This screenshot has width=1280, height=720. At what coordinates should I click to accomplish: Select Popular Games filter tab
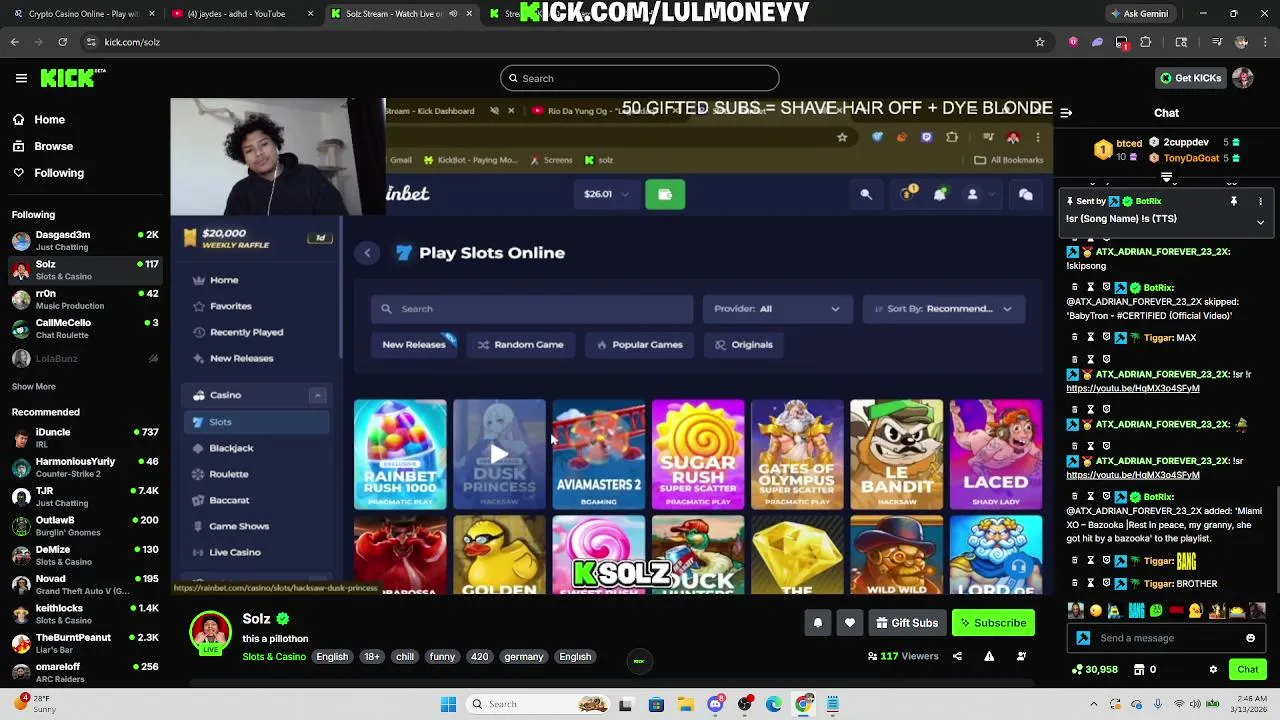tap(639, 345)
